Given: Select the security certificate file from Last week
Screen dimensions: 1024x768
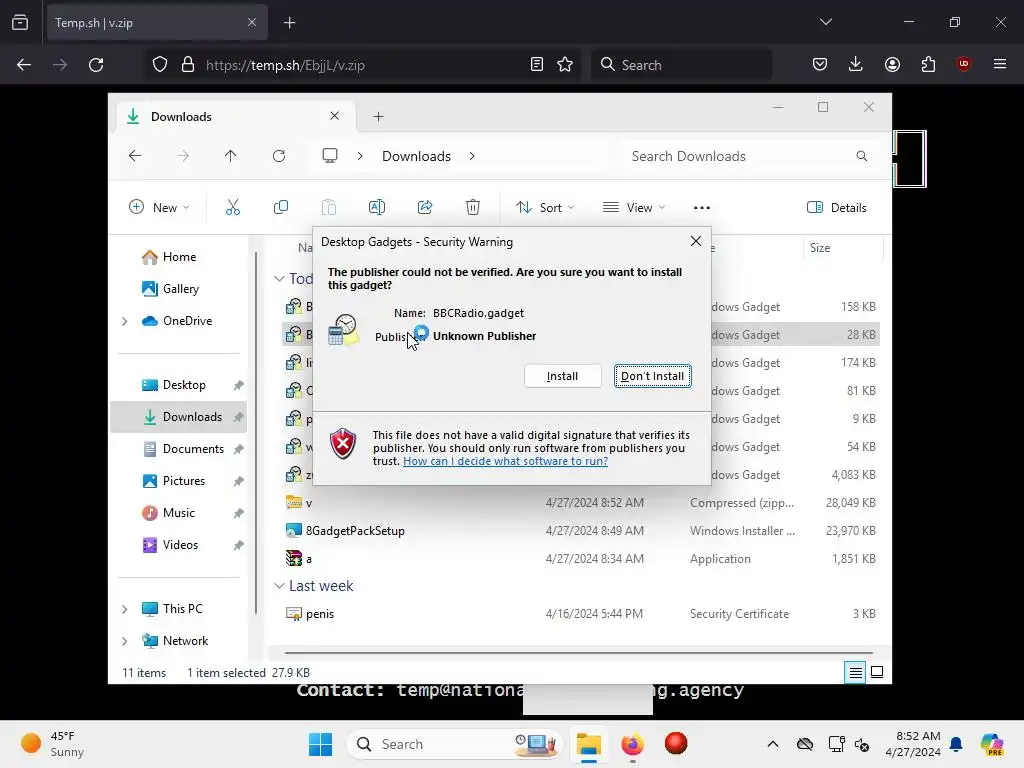Looking at the screenshot, I should tap(320, 614).
